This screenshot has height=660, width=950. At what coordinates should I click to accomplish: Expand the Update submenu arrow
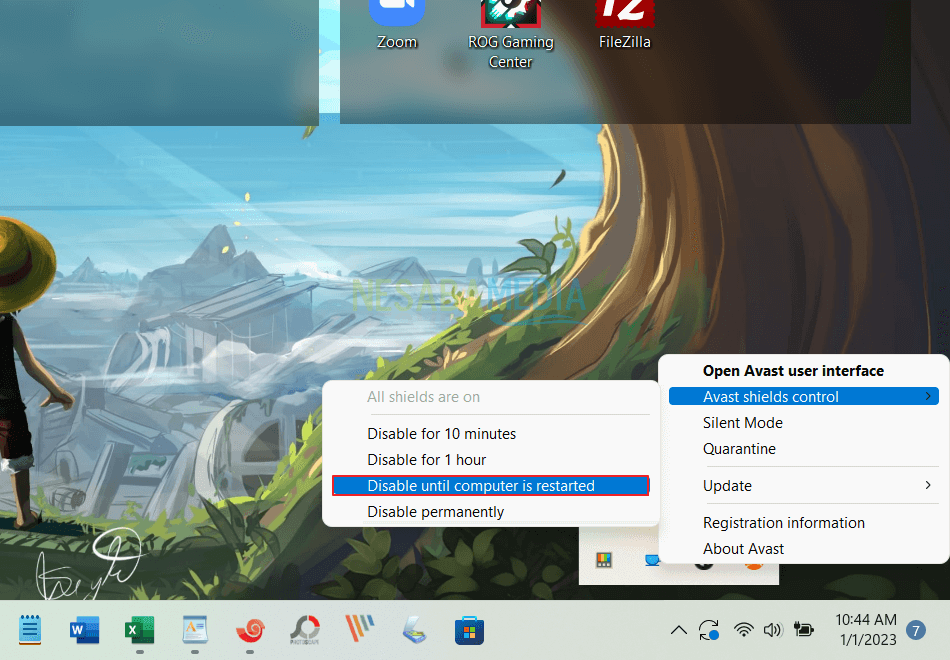[928, 485]
